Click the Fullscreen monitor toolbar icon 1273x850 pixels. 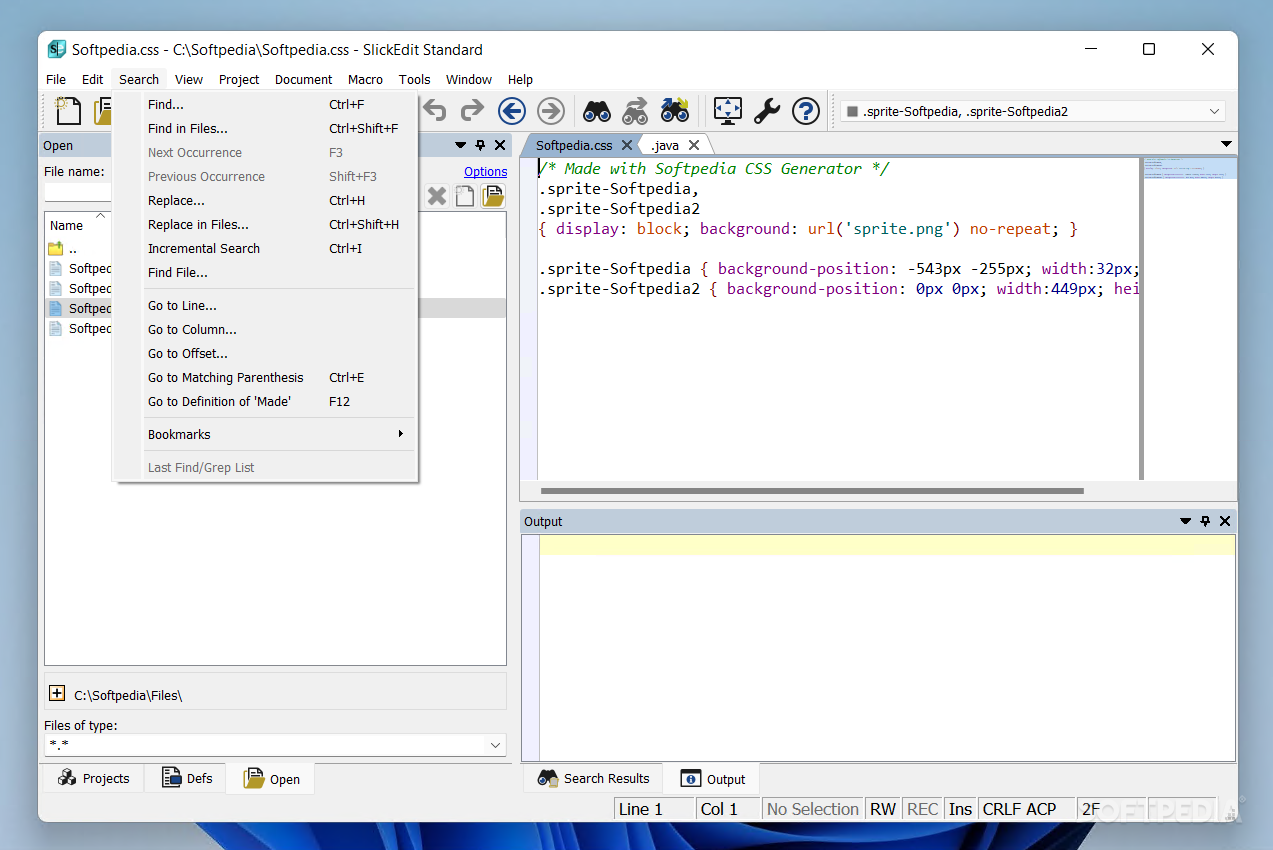click(x=728, y=110)
